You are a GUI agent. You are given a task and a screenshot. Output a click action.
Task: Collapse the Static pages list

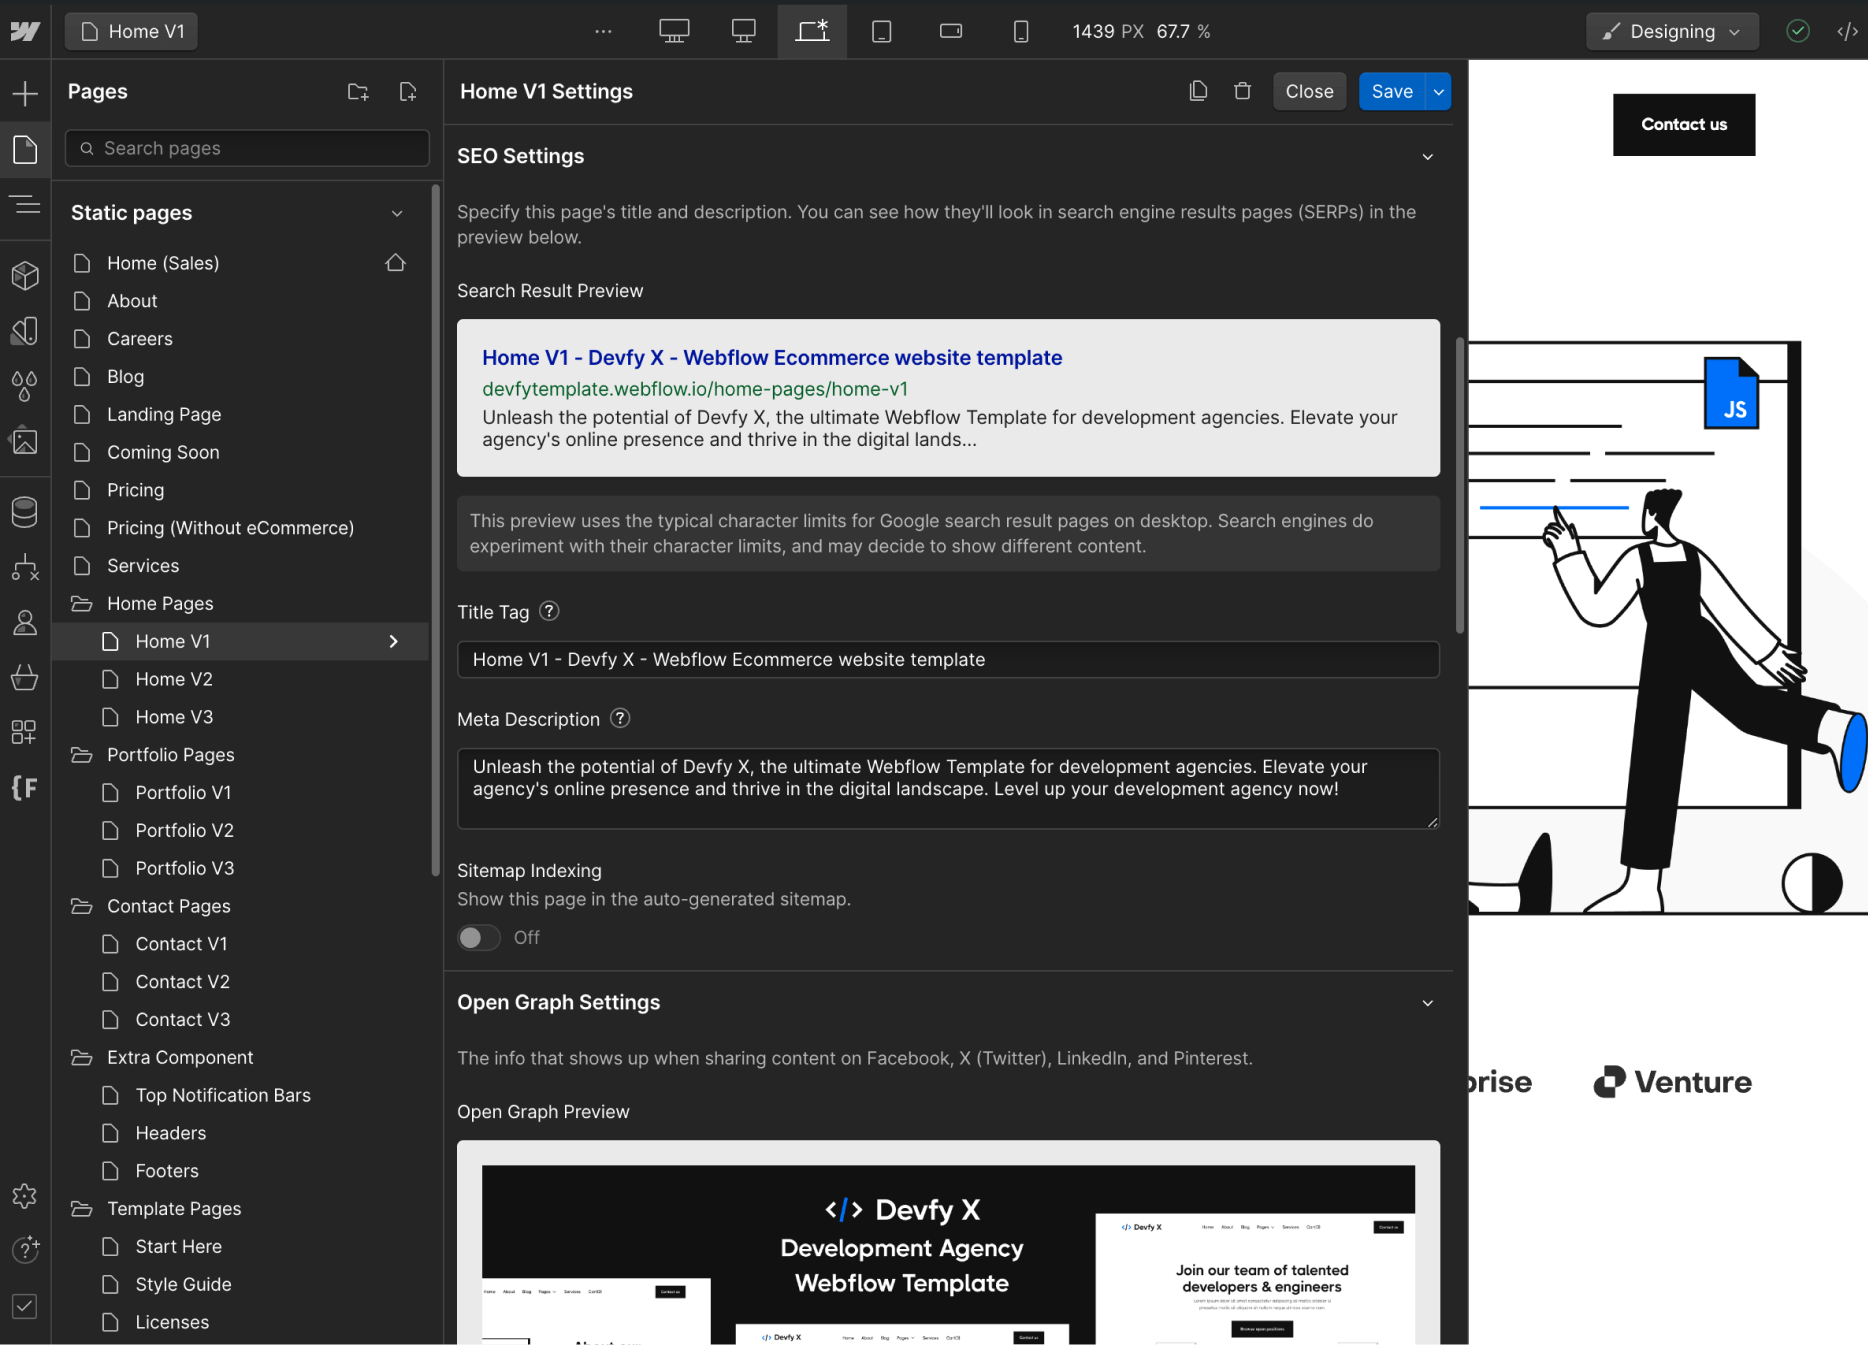[x=396, y=213]
